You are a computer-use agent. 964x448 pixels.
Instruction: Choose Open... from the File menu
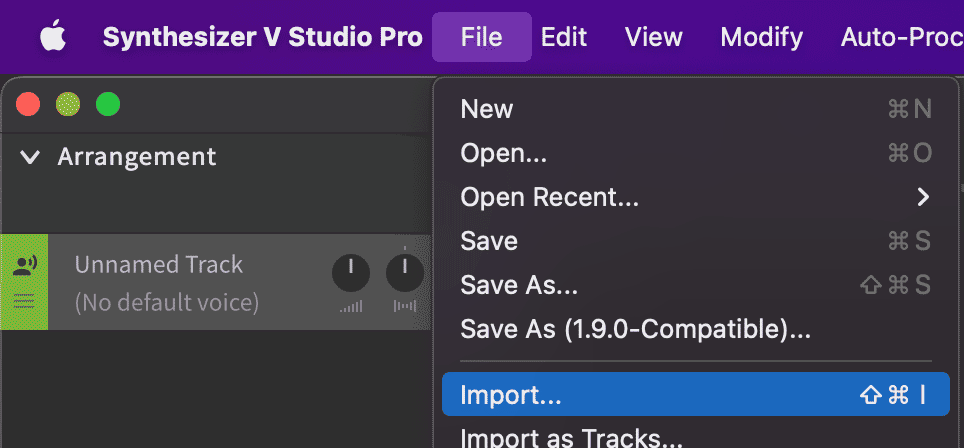[505, 153]
